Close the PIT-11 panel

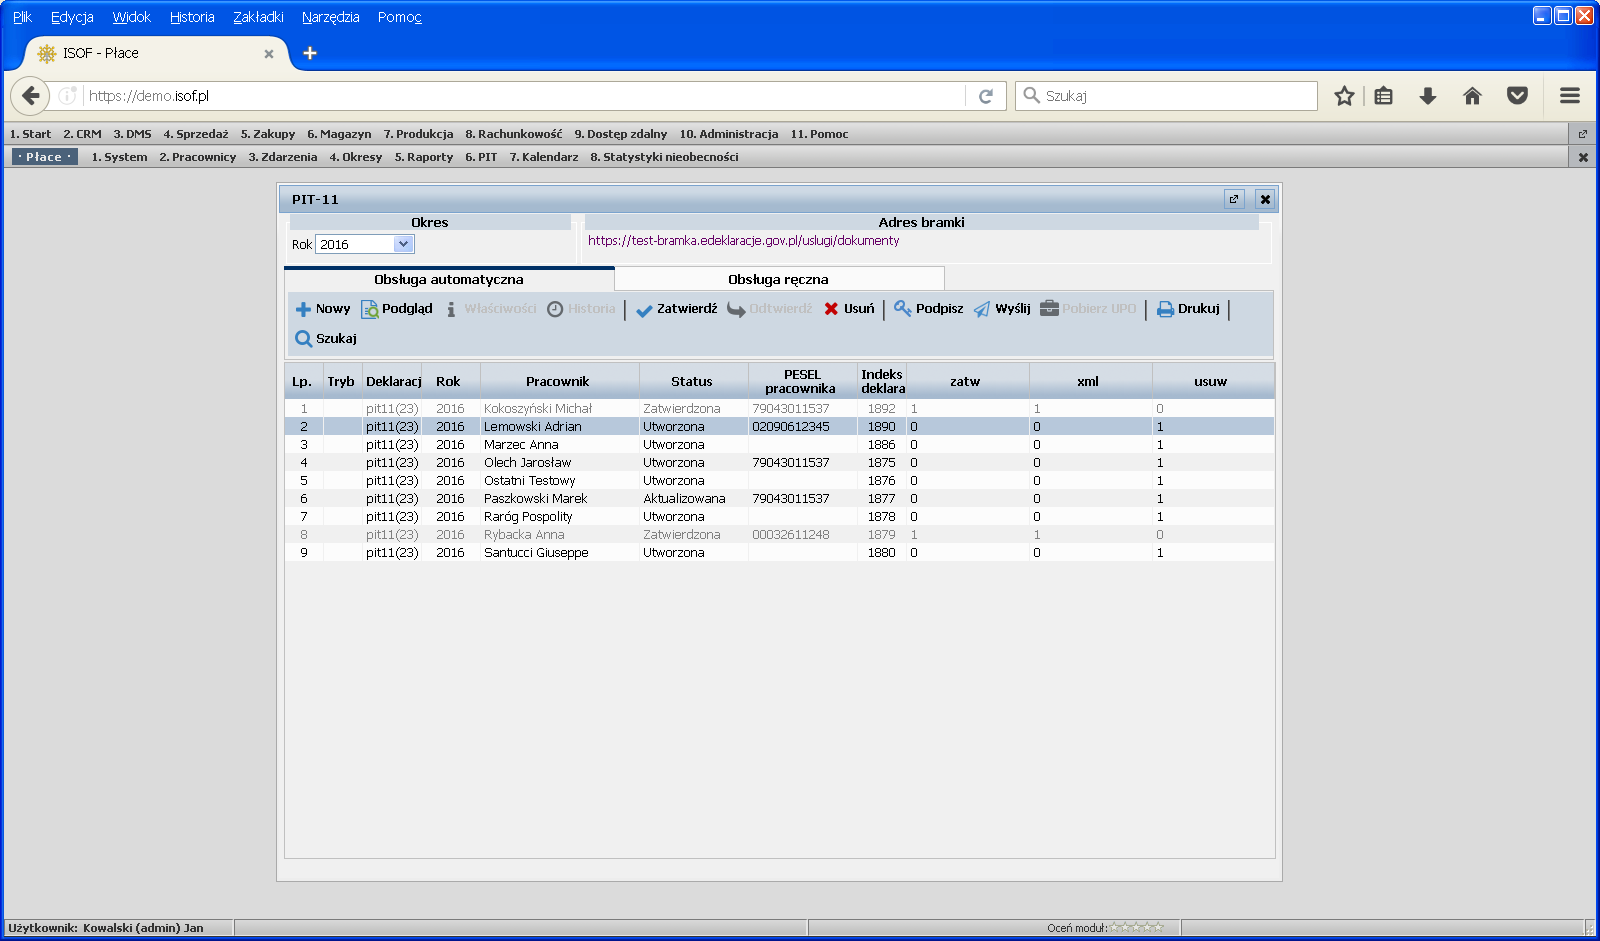tap(1265, 199)
